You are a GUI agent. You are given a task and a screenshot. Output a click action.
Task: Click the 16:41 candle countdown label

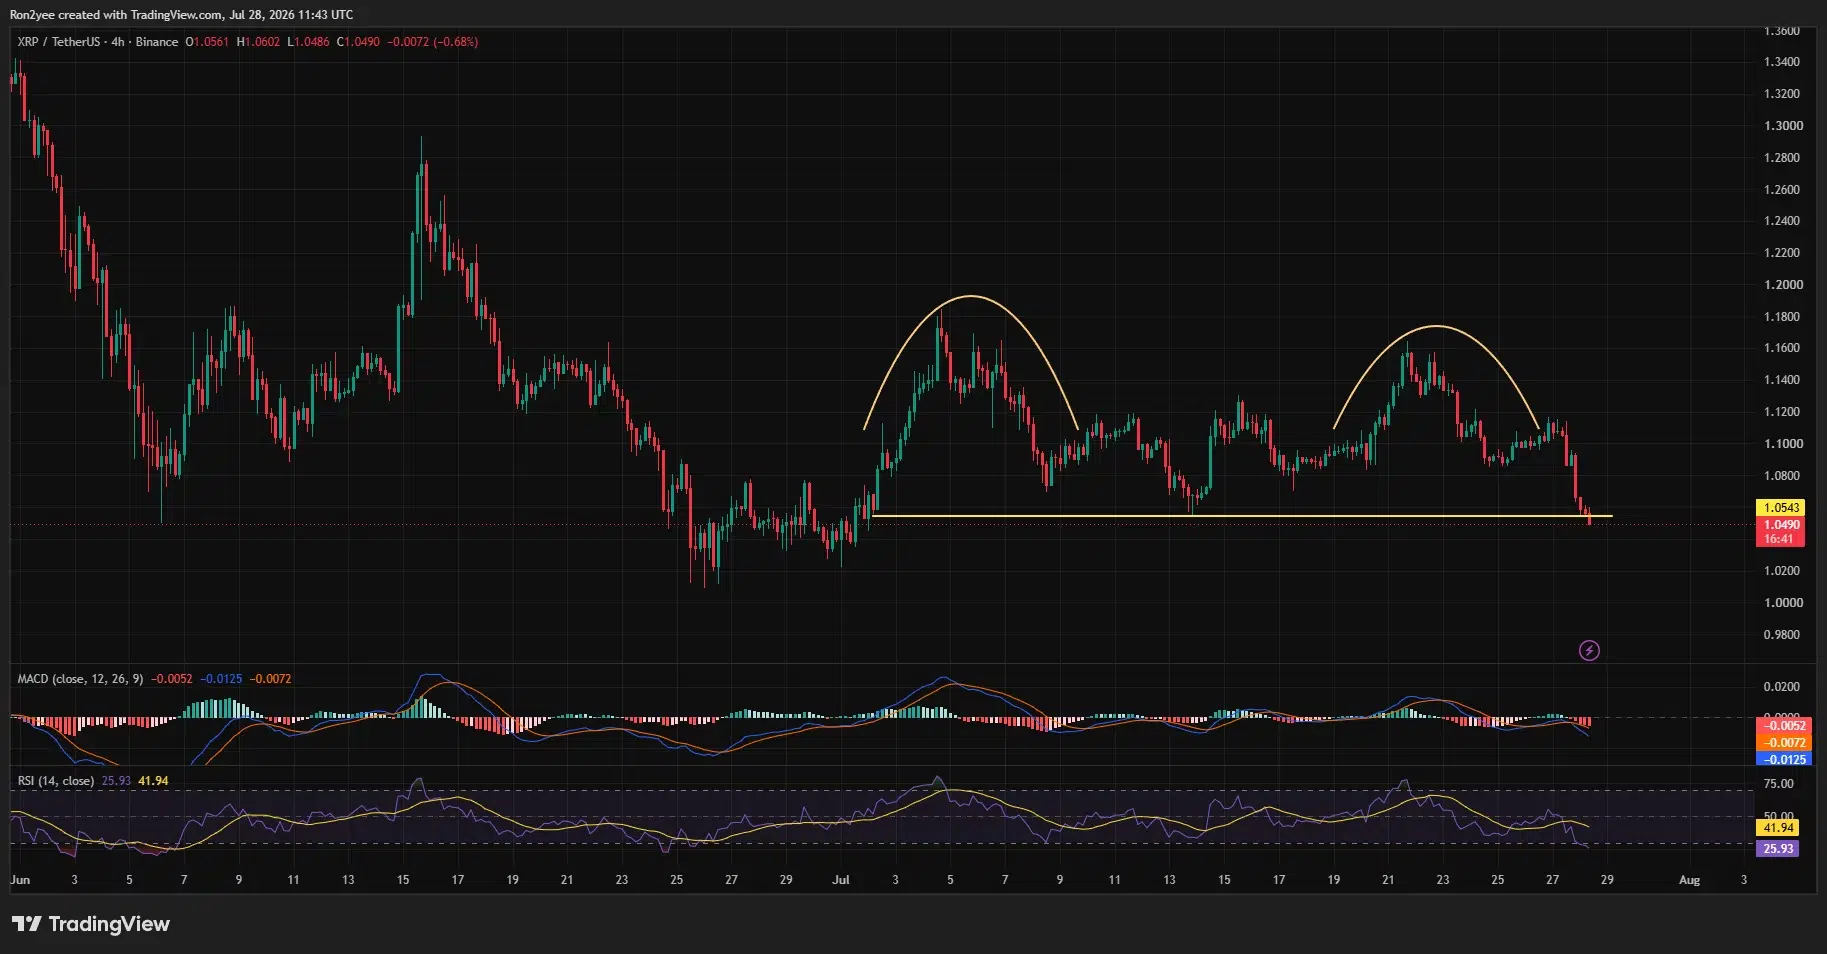pyautogui.click(x=1781, y=539)
